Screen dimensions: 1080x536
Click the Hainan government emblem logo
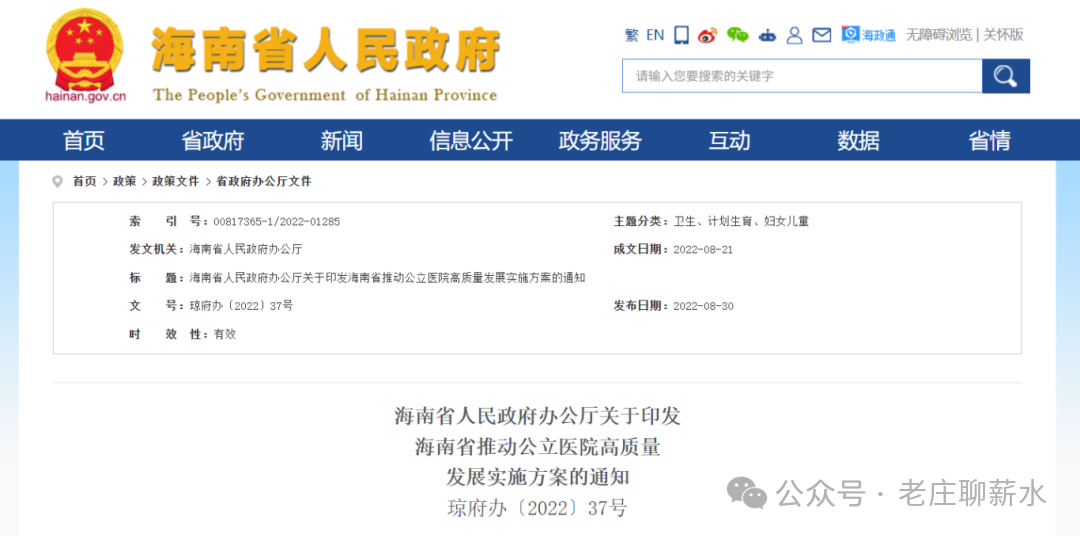85,49
